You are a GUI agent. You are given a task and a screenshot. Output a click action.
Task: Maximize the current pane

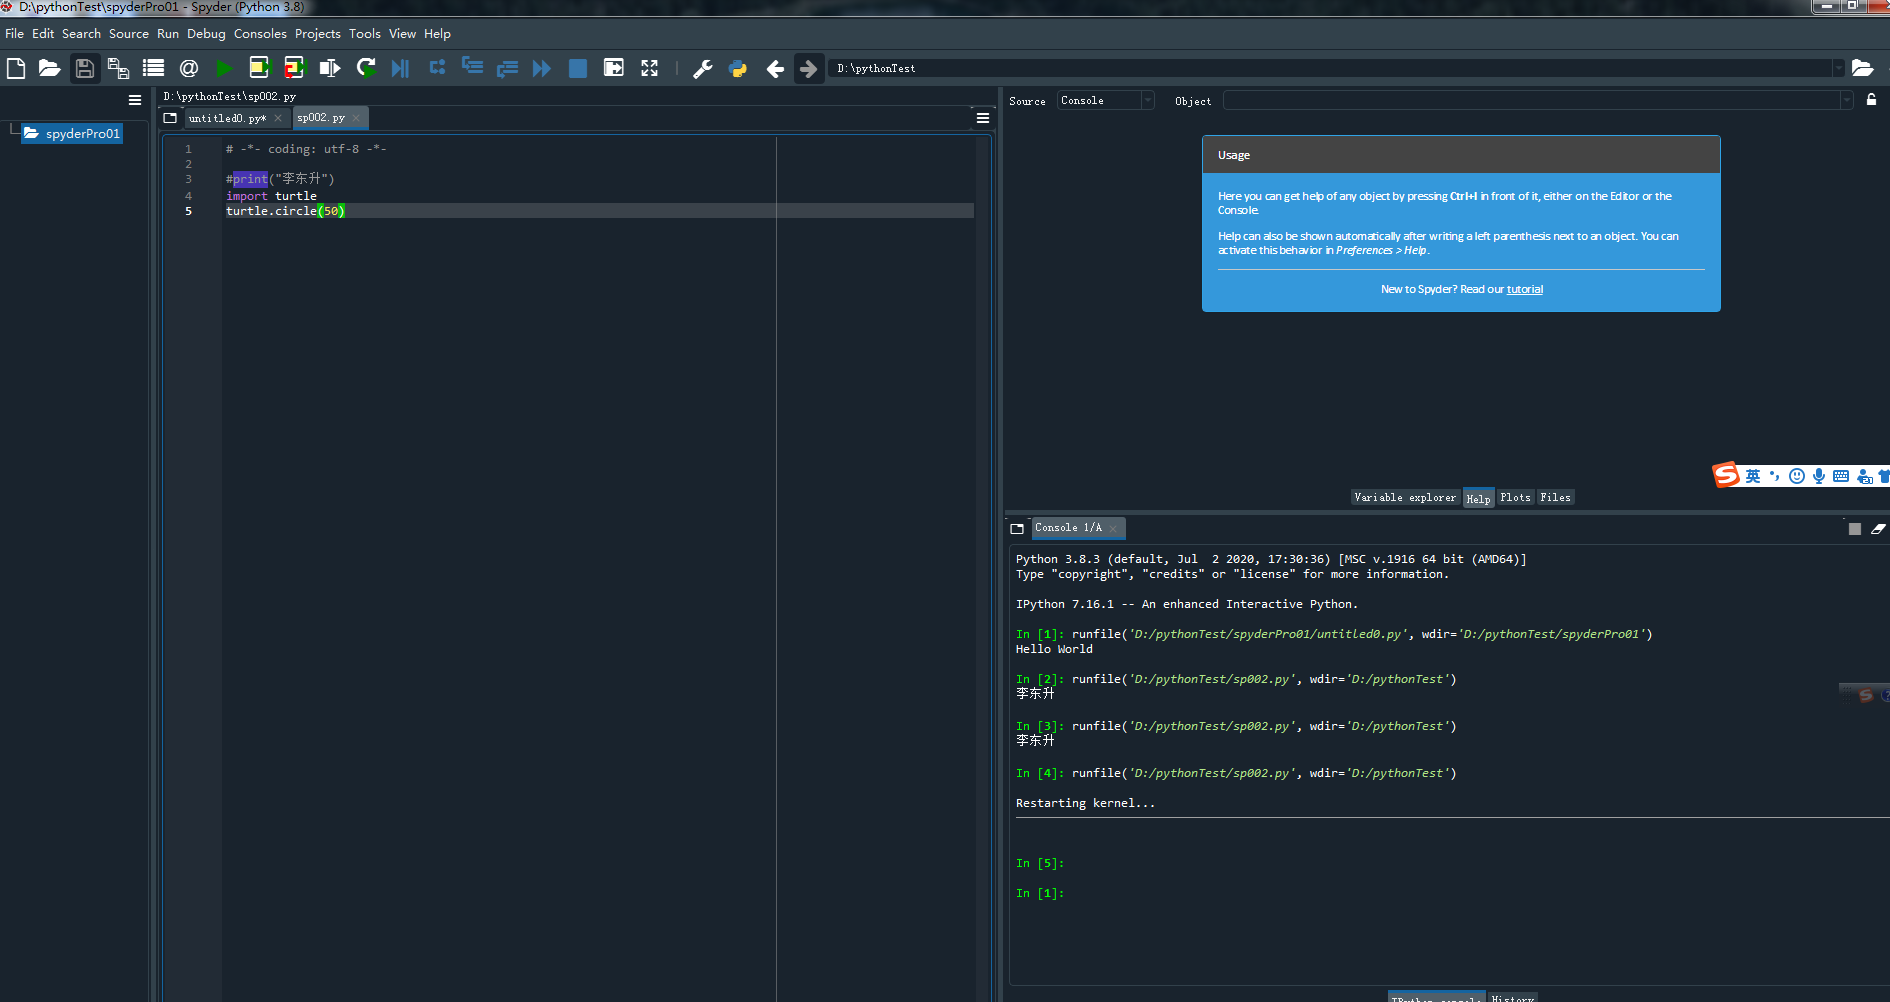pyautogui.click(x=614, y=68)
